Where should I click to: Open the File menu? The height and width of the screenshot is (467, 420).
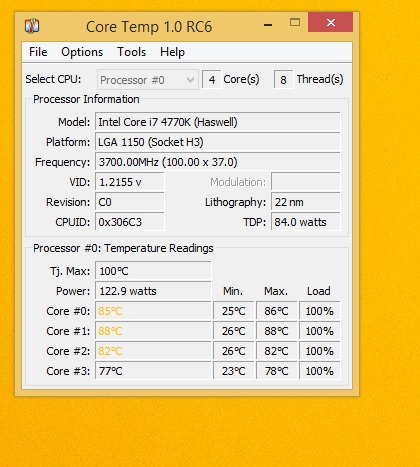pyautogui.click(x=38, y=52)
